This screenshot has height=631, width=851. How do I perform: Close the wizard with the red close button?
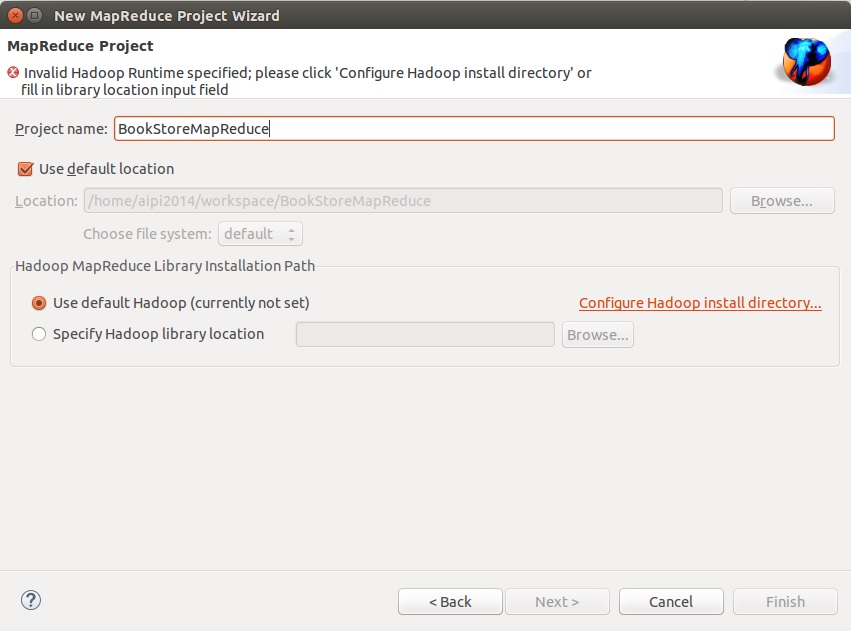(x=16, y=15)
